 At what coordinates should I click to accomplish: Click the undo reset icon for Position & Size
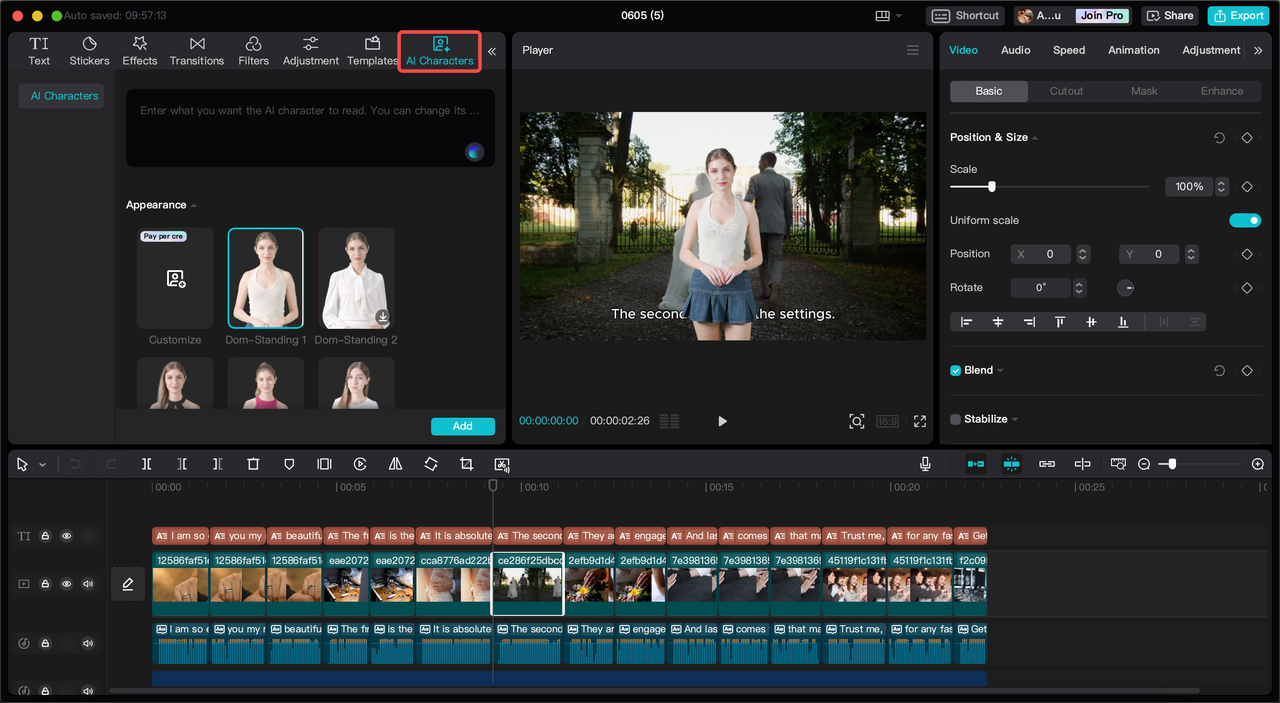click(x=1219, y=138)
